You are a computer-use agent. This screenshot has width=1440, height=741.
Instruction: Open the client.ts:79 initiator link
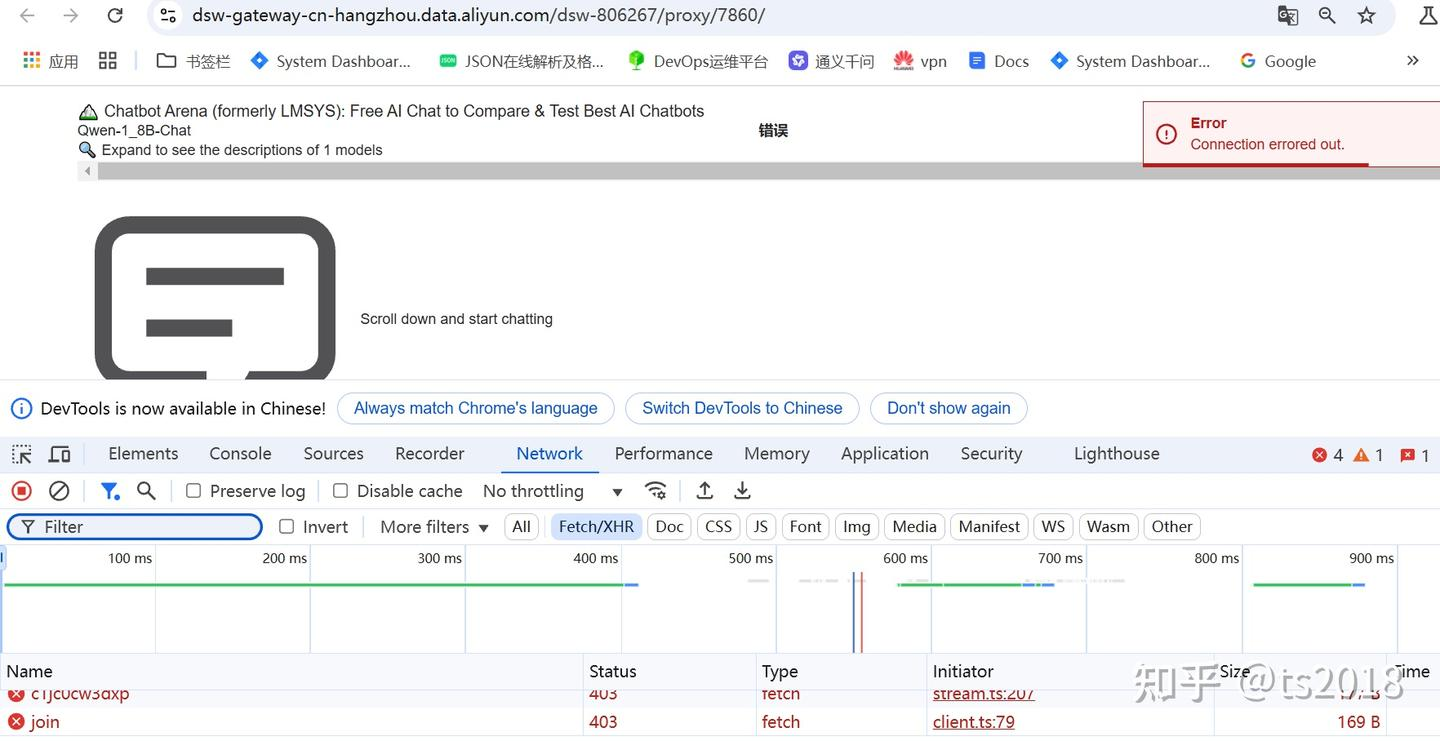[x=974, y=722]
